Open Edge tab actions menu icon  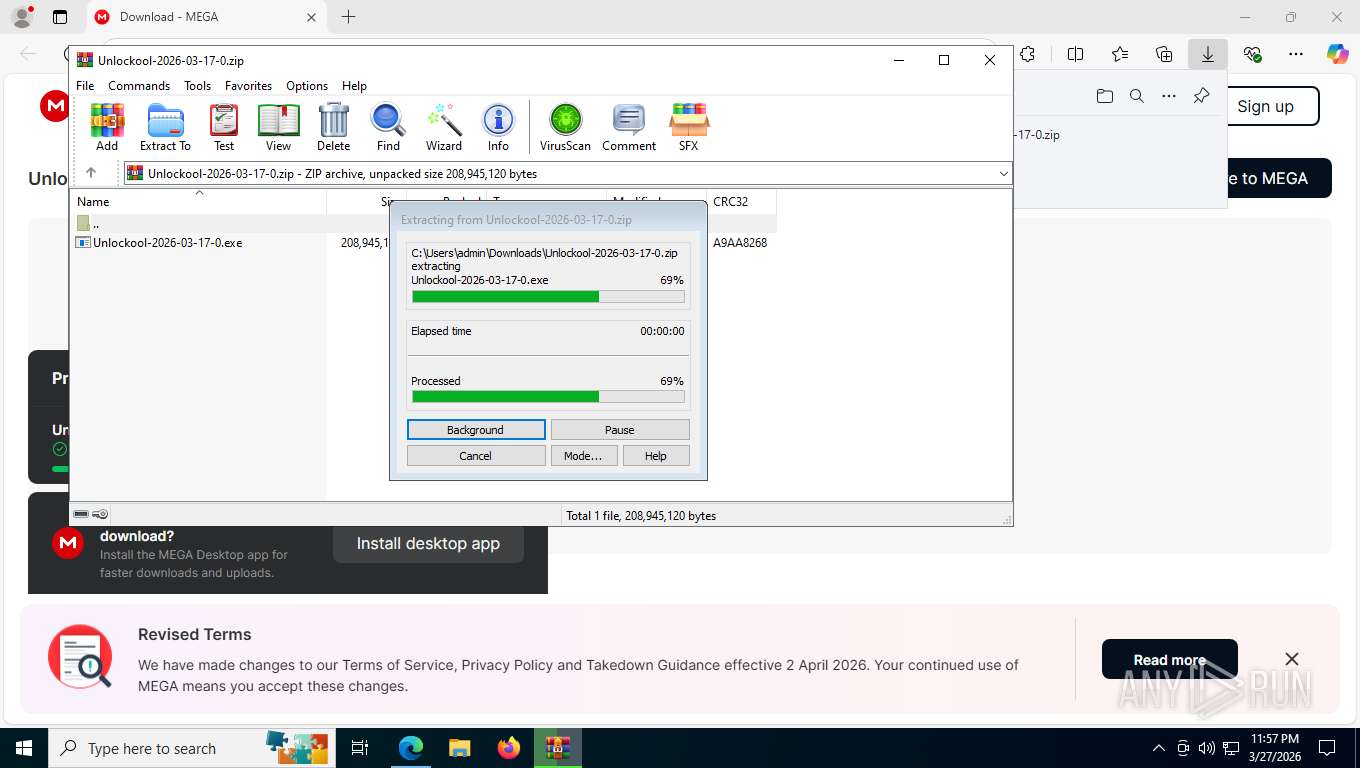[x=60, y=17]
